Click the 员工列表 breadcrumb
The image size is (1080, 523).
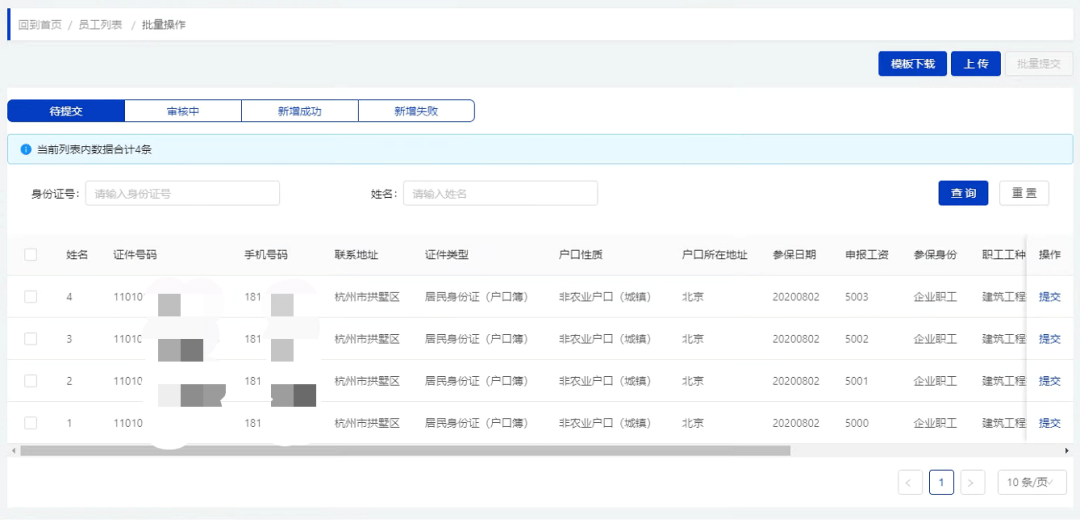coord(101,25)
